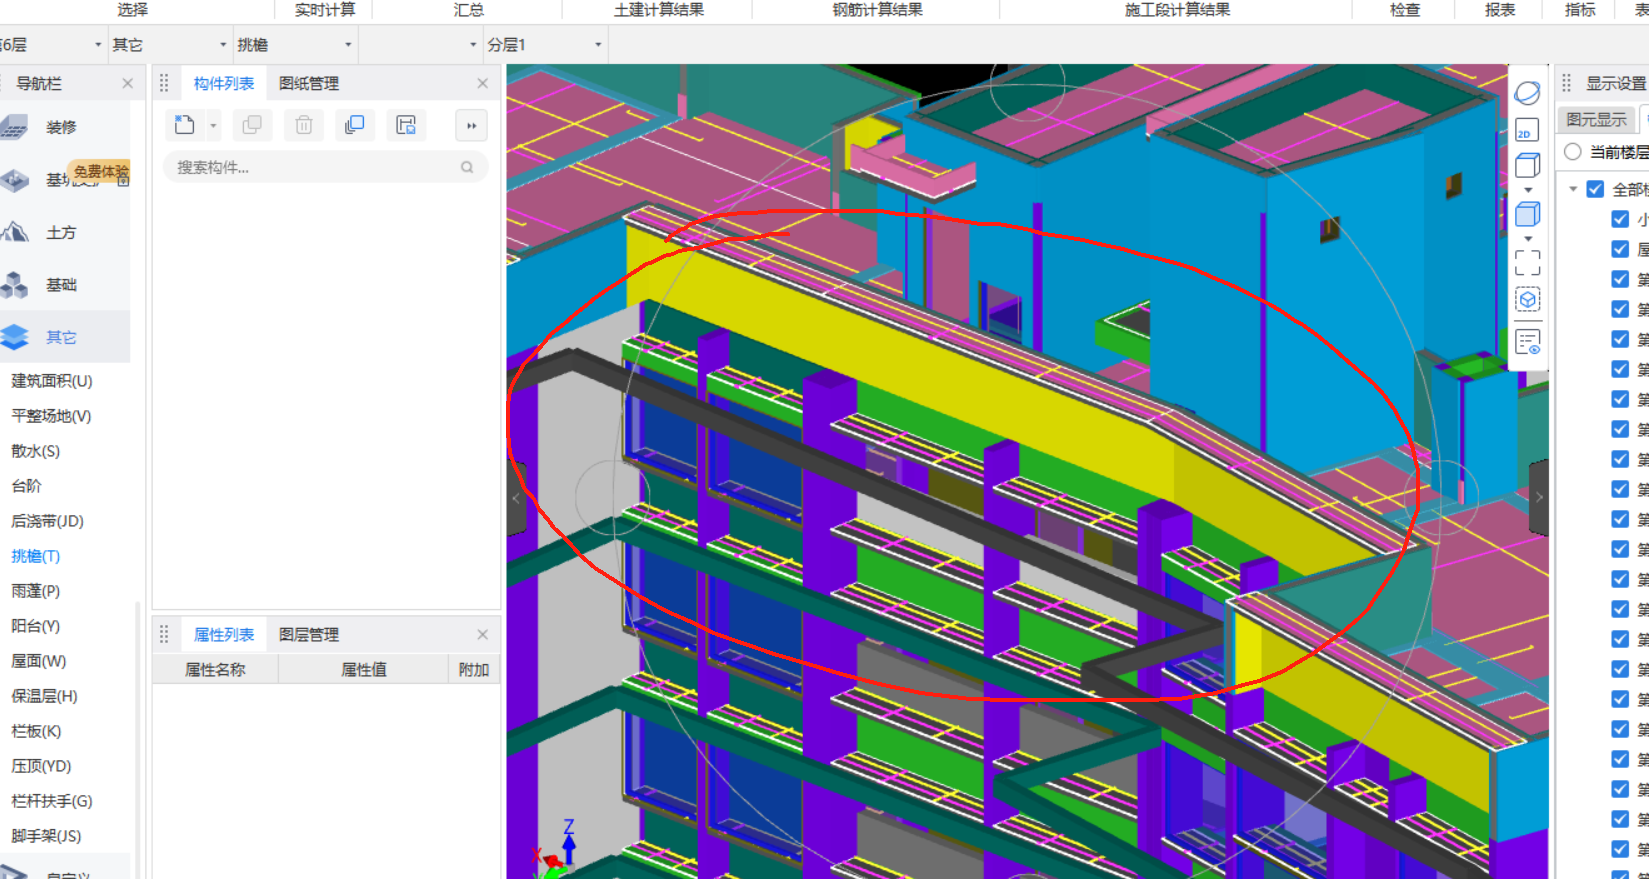Switch to the 属性列表 tab
The height and width of the screenshot is (879, 1649).
224,634
